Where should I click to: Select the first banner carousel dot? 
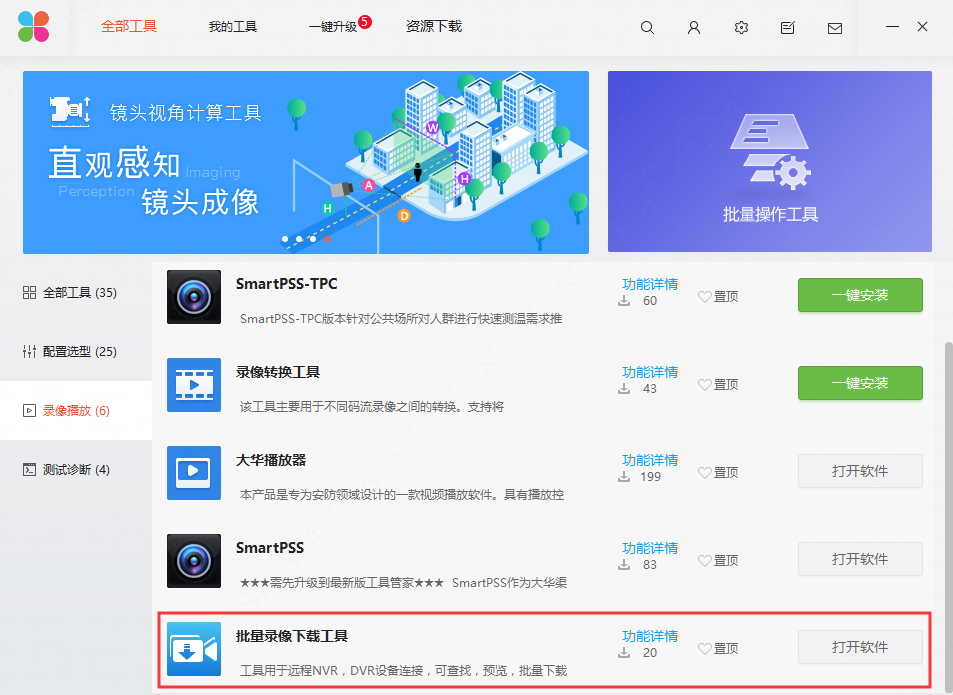(285, 239)
